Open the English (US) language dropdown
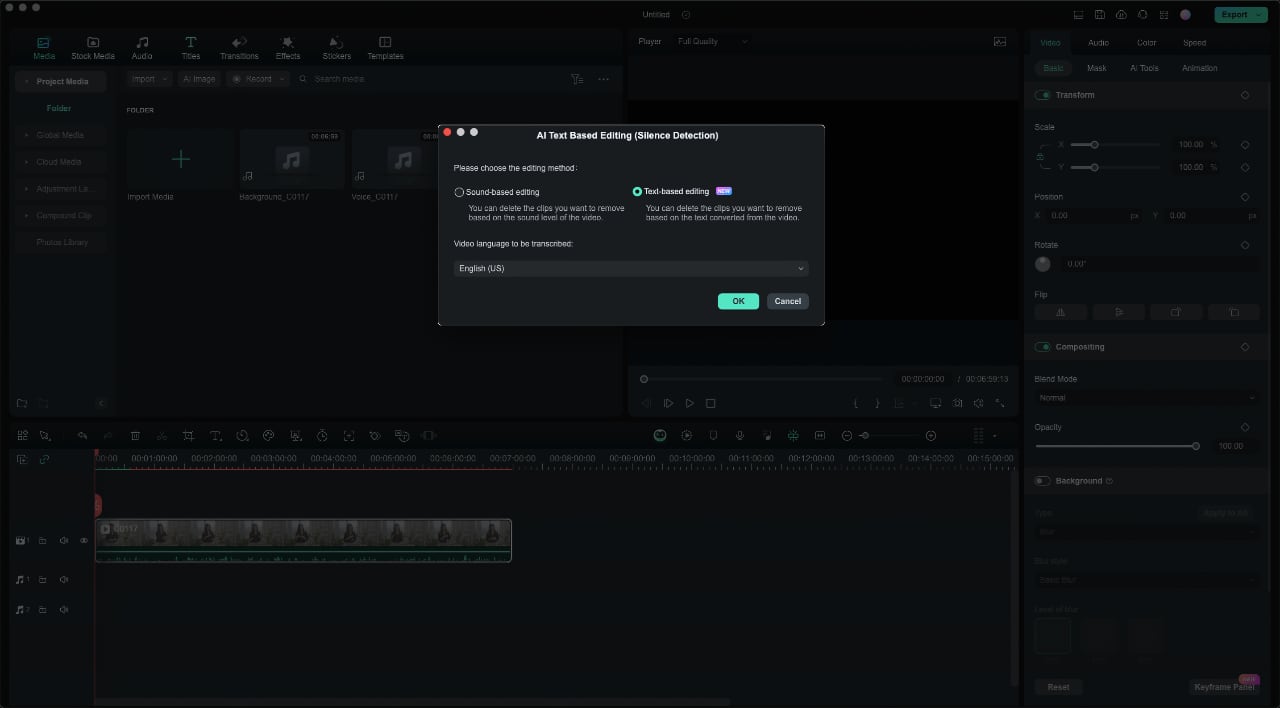This screenshot has width=1280, height=708. [630, 268]
